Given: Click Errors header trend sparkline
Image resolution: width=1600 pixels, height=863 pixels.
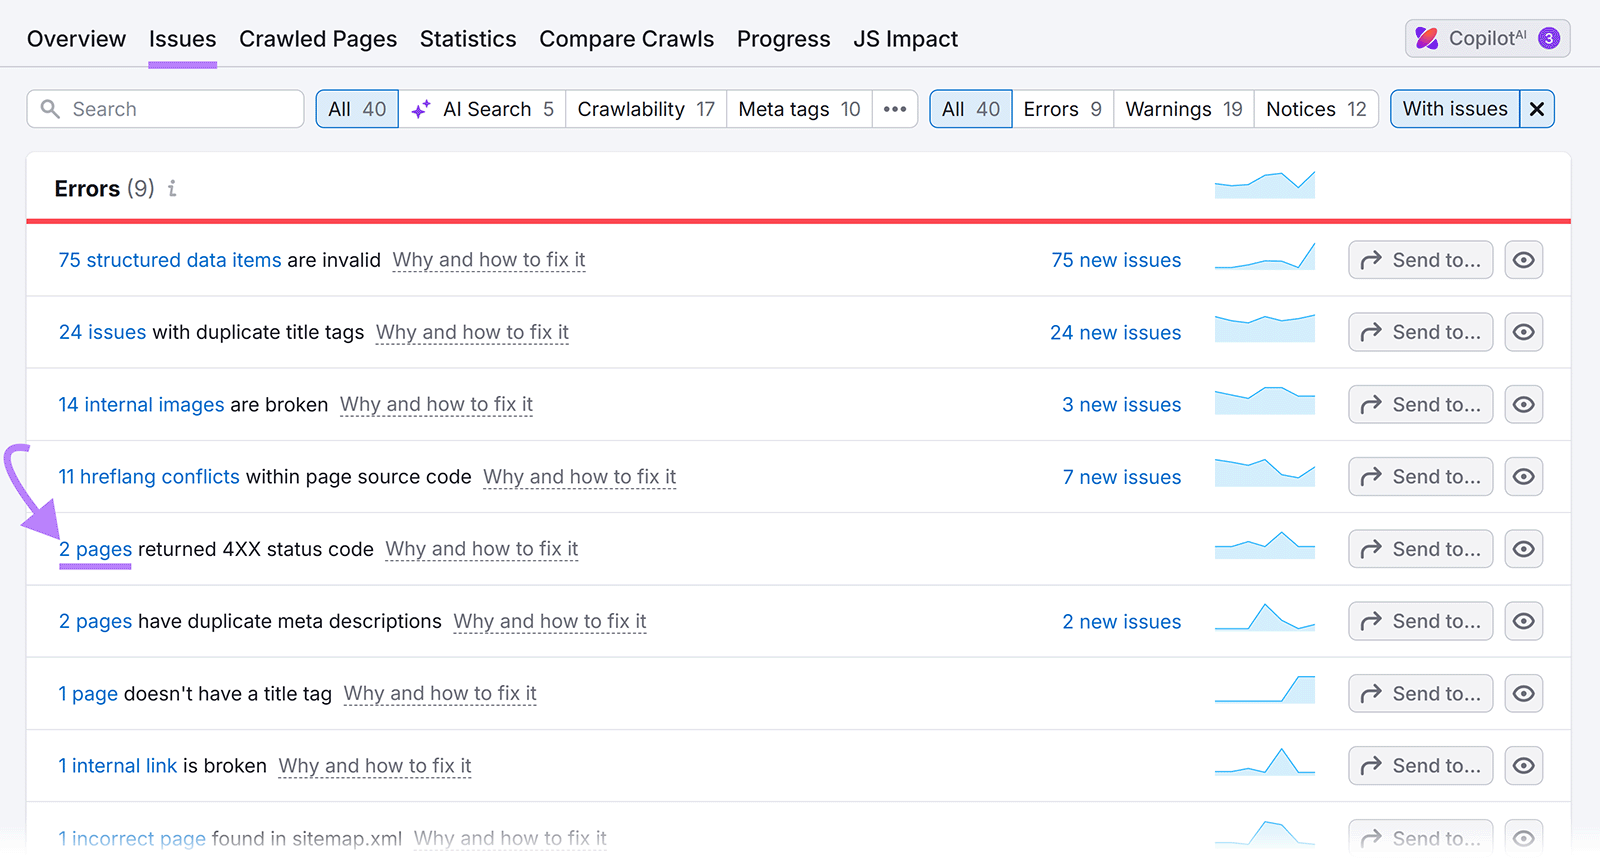Looking at the screenshot, I should click(1264, 185).
